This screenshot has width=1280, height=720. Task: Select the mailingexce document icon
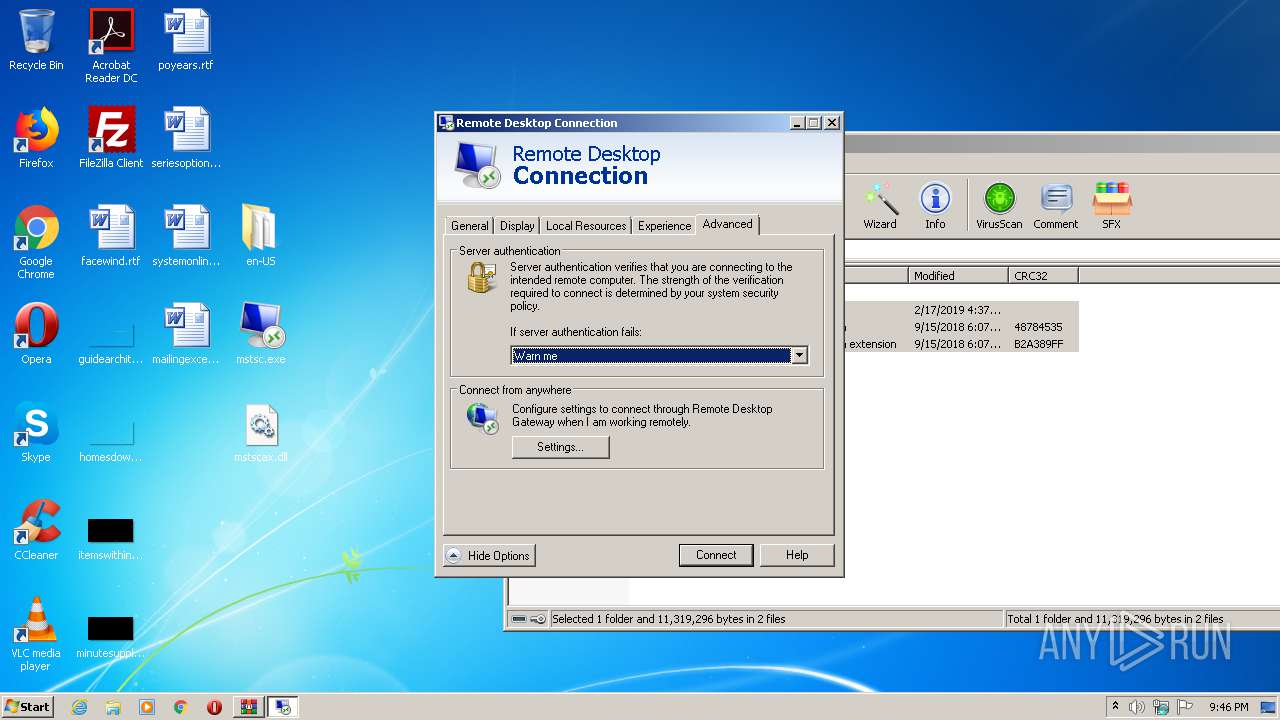click(186, 334)
